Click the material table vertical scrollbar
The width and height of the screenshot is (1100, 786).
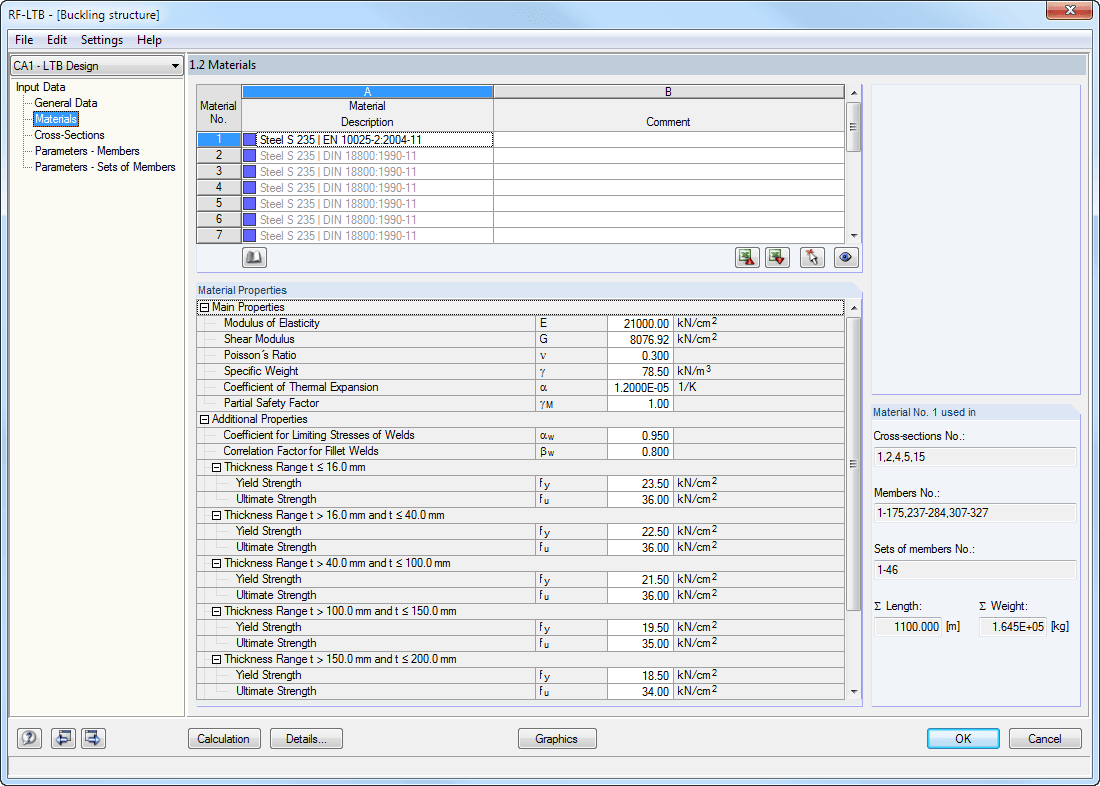(x=854, y=164)
